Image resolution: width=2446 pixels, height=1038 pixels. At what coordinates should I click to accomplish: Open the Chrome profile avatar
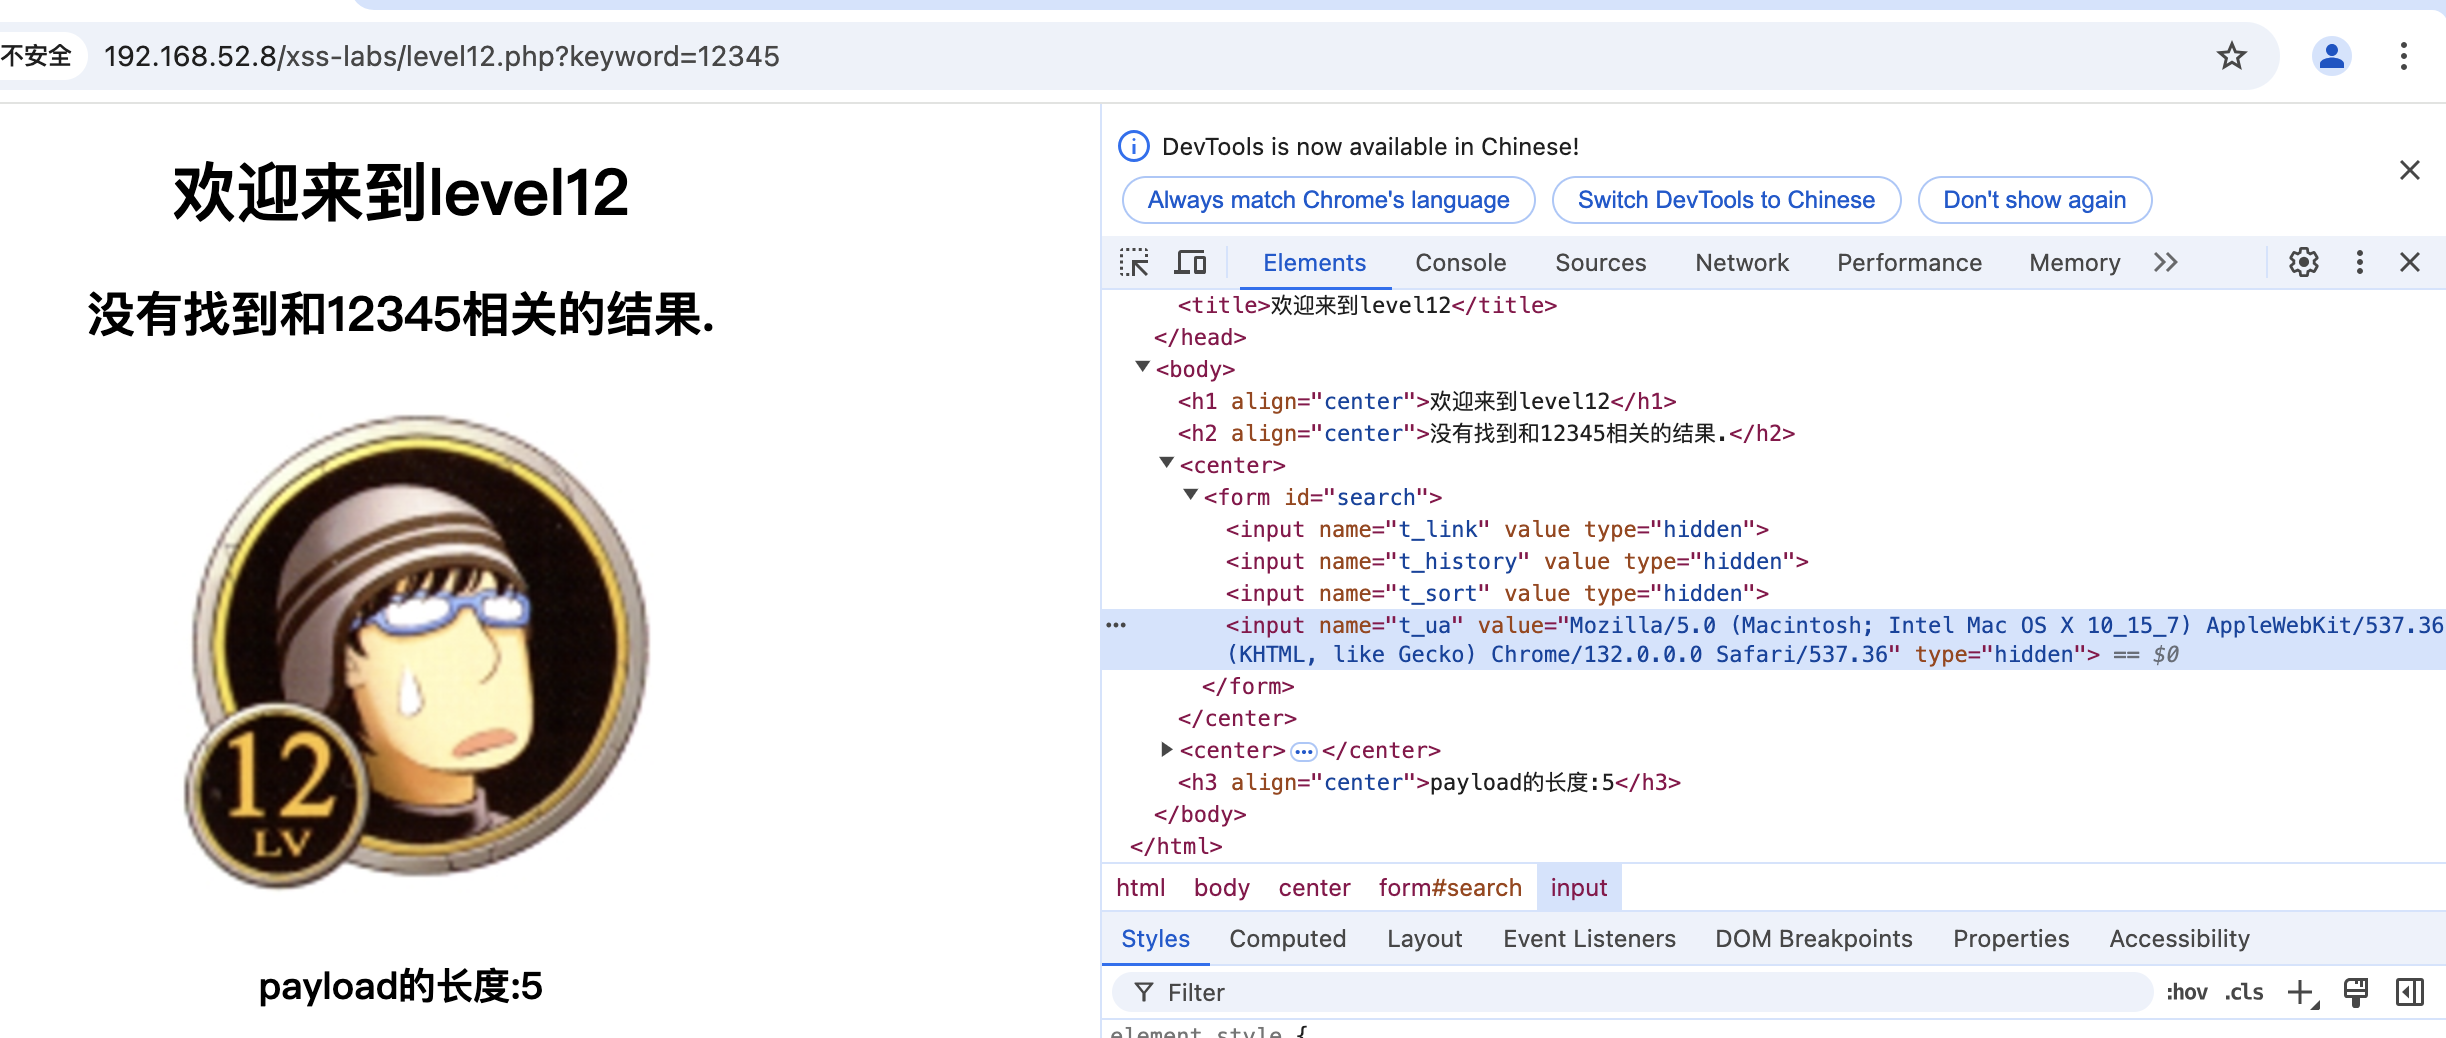(x=2331, y=56)
